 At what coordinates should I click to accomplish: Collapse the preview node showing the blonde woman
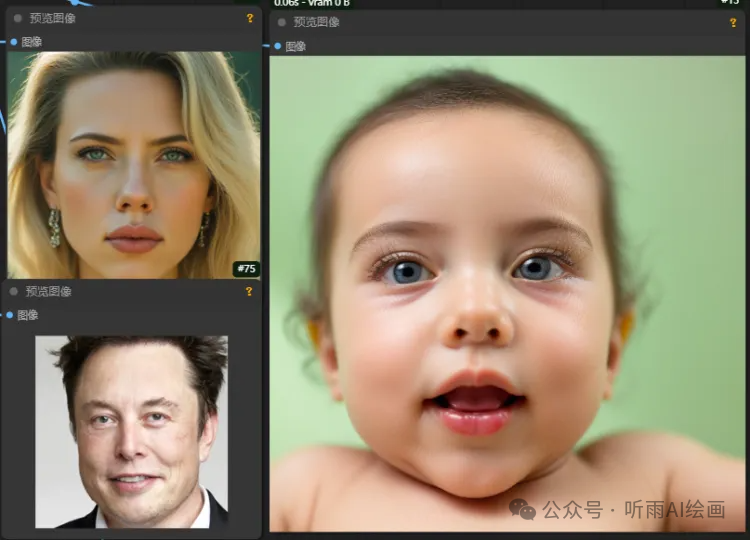pyautogui.click(x=18, y=18)
